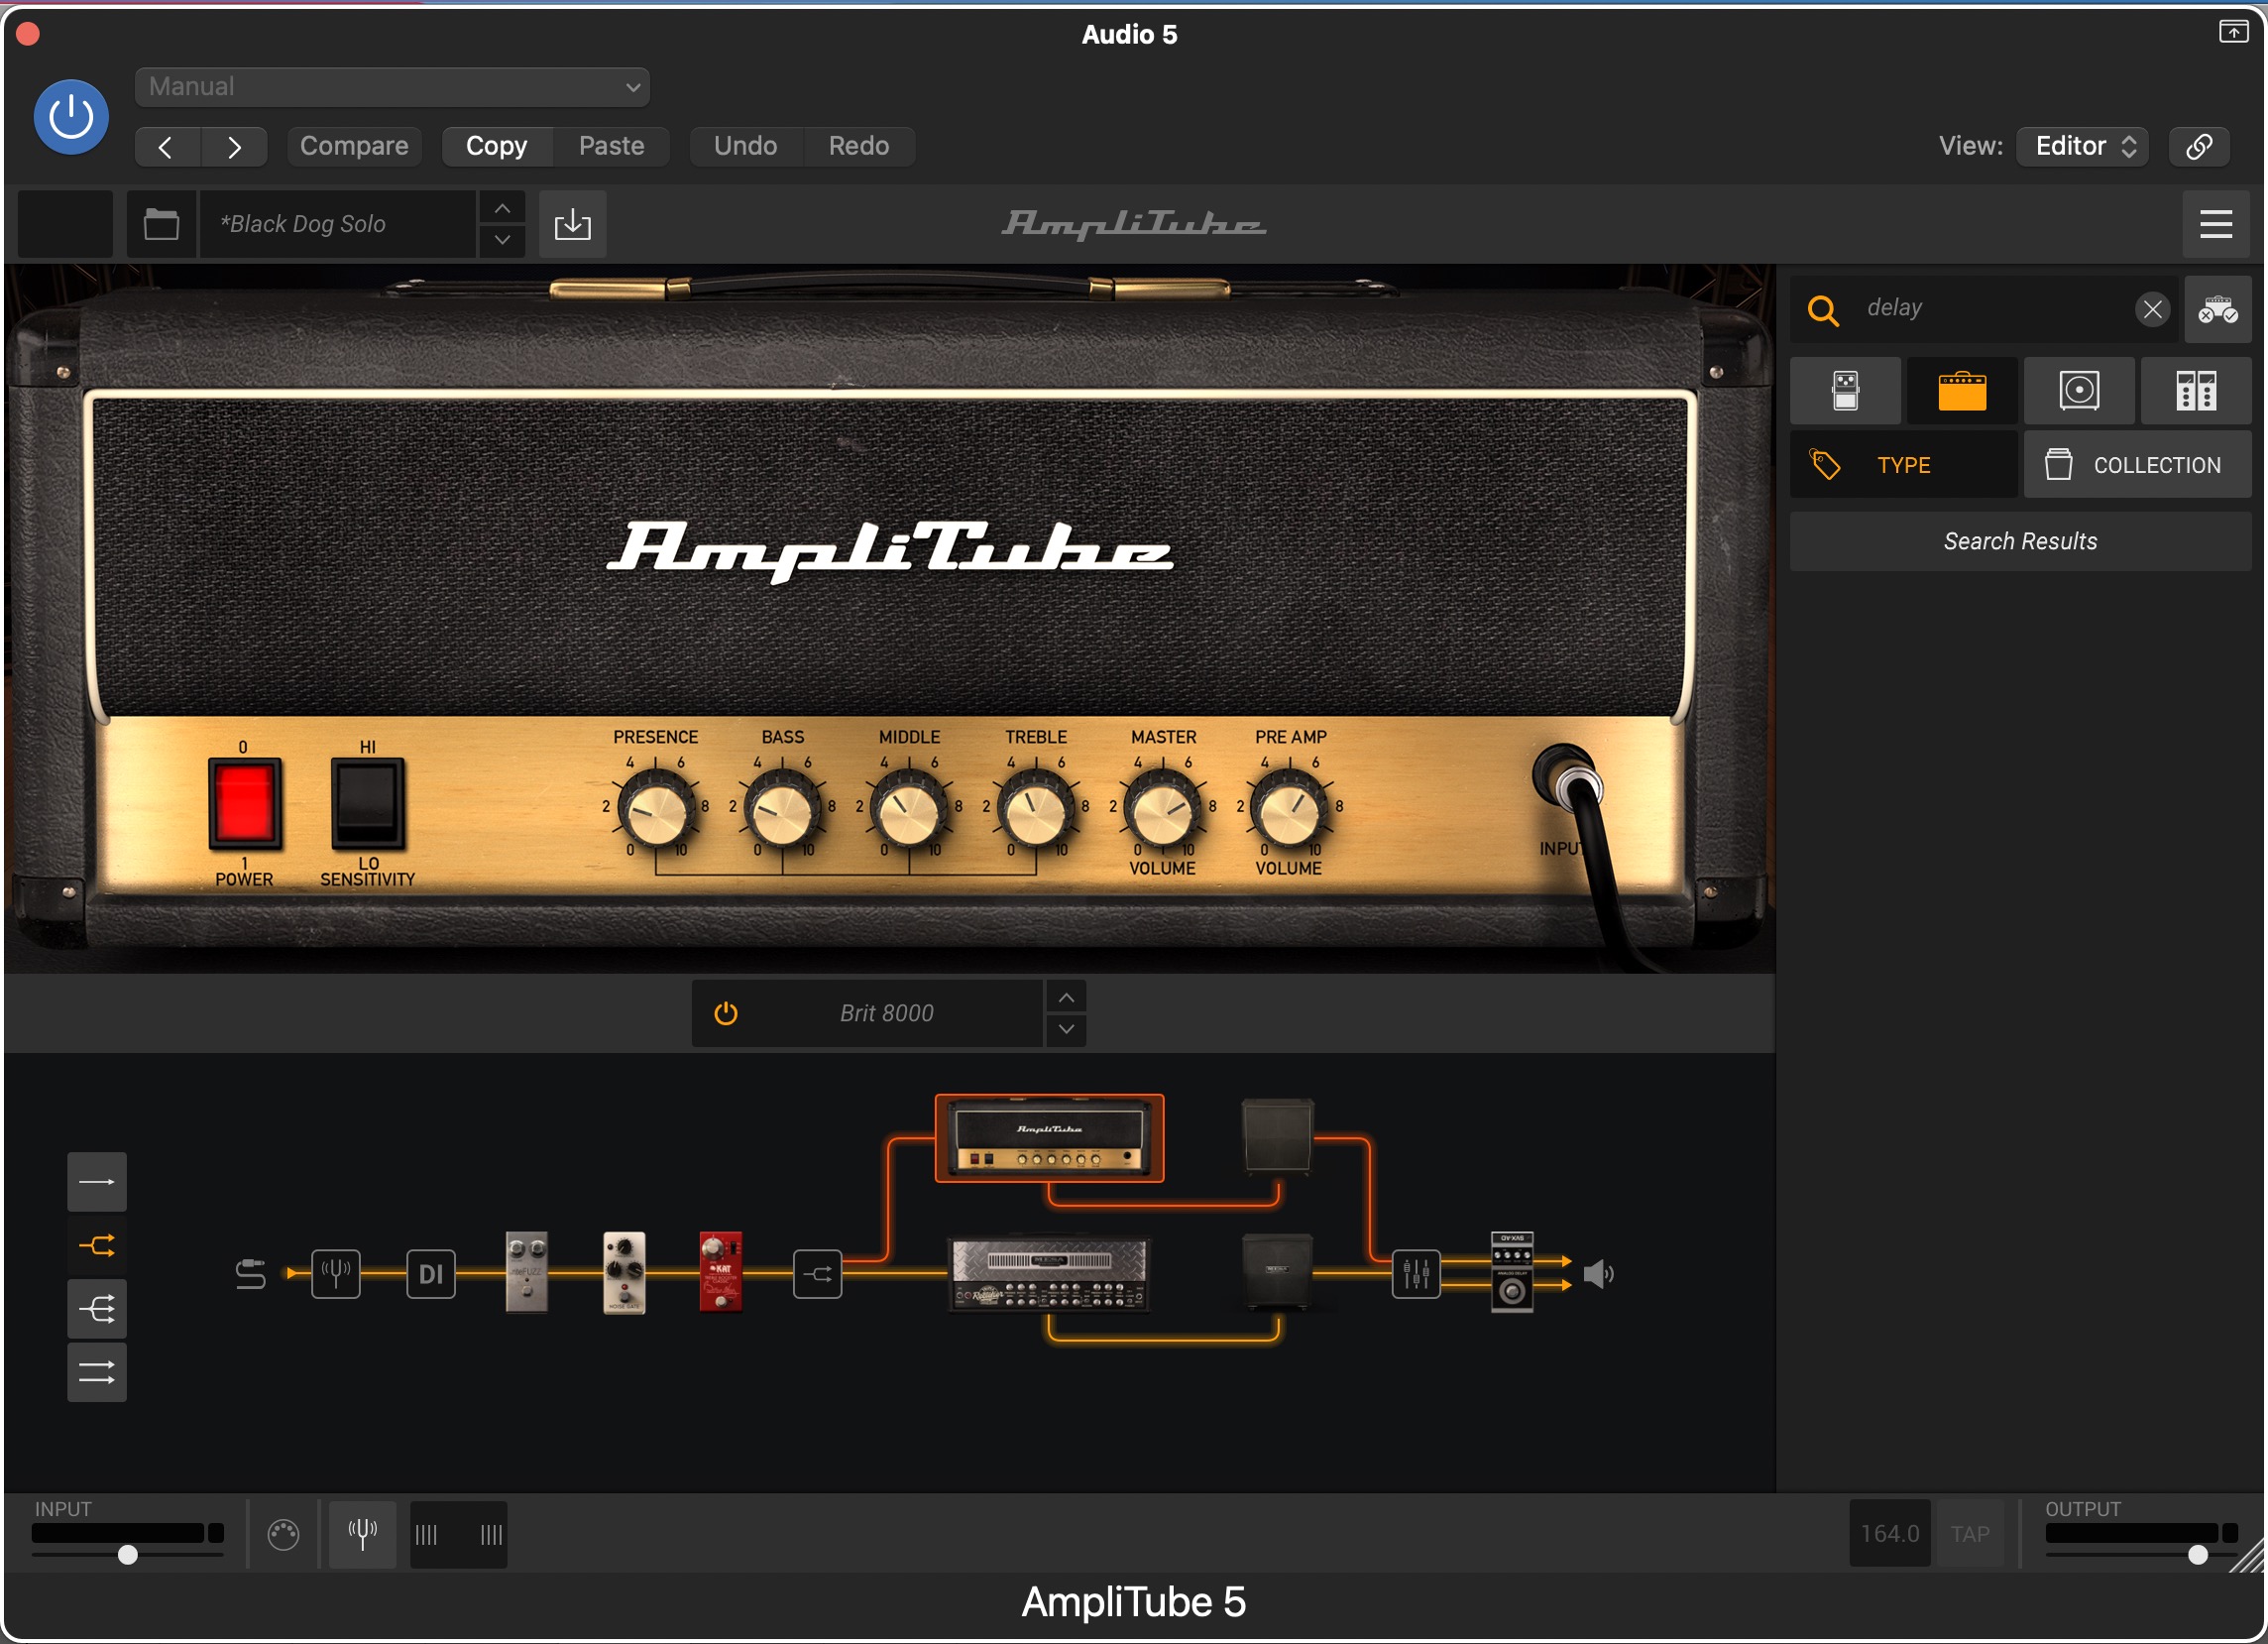This screenshot has height=1644, width=2268.
Task: Select the analog delay pedal at chain end
Action: coord(1512,1272)
